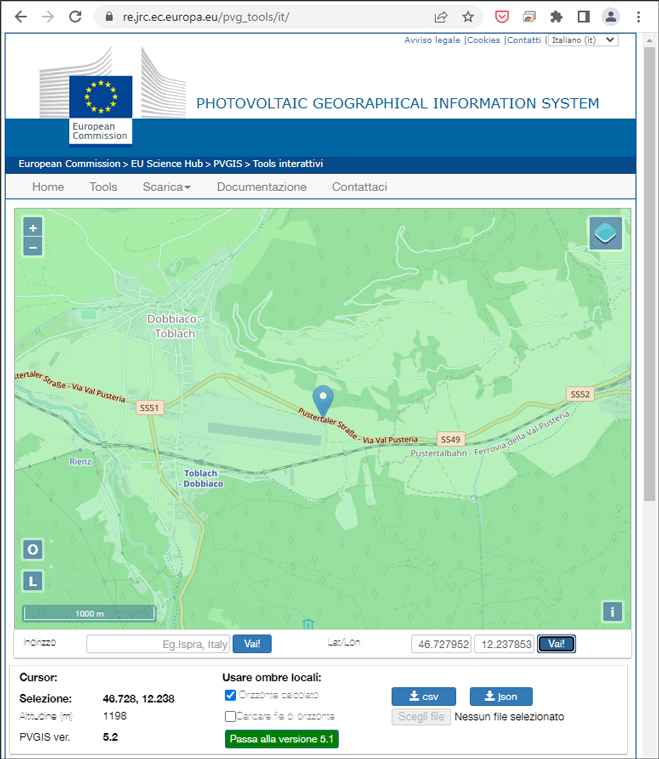The height and width of the screenshot is (759, 659).
Task: Enable the Caricare file di orizzonte checkbox
Action: click(230, 716)
